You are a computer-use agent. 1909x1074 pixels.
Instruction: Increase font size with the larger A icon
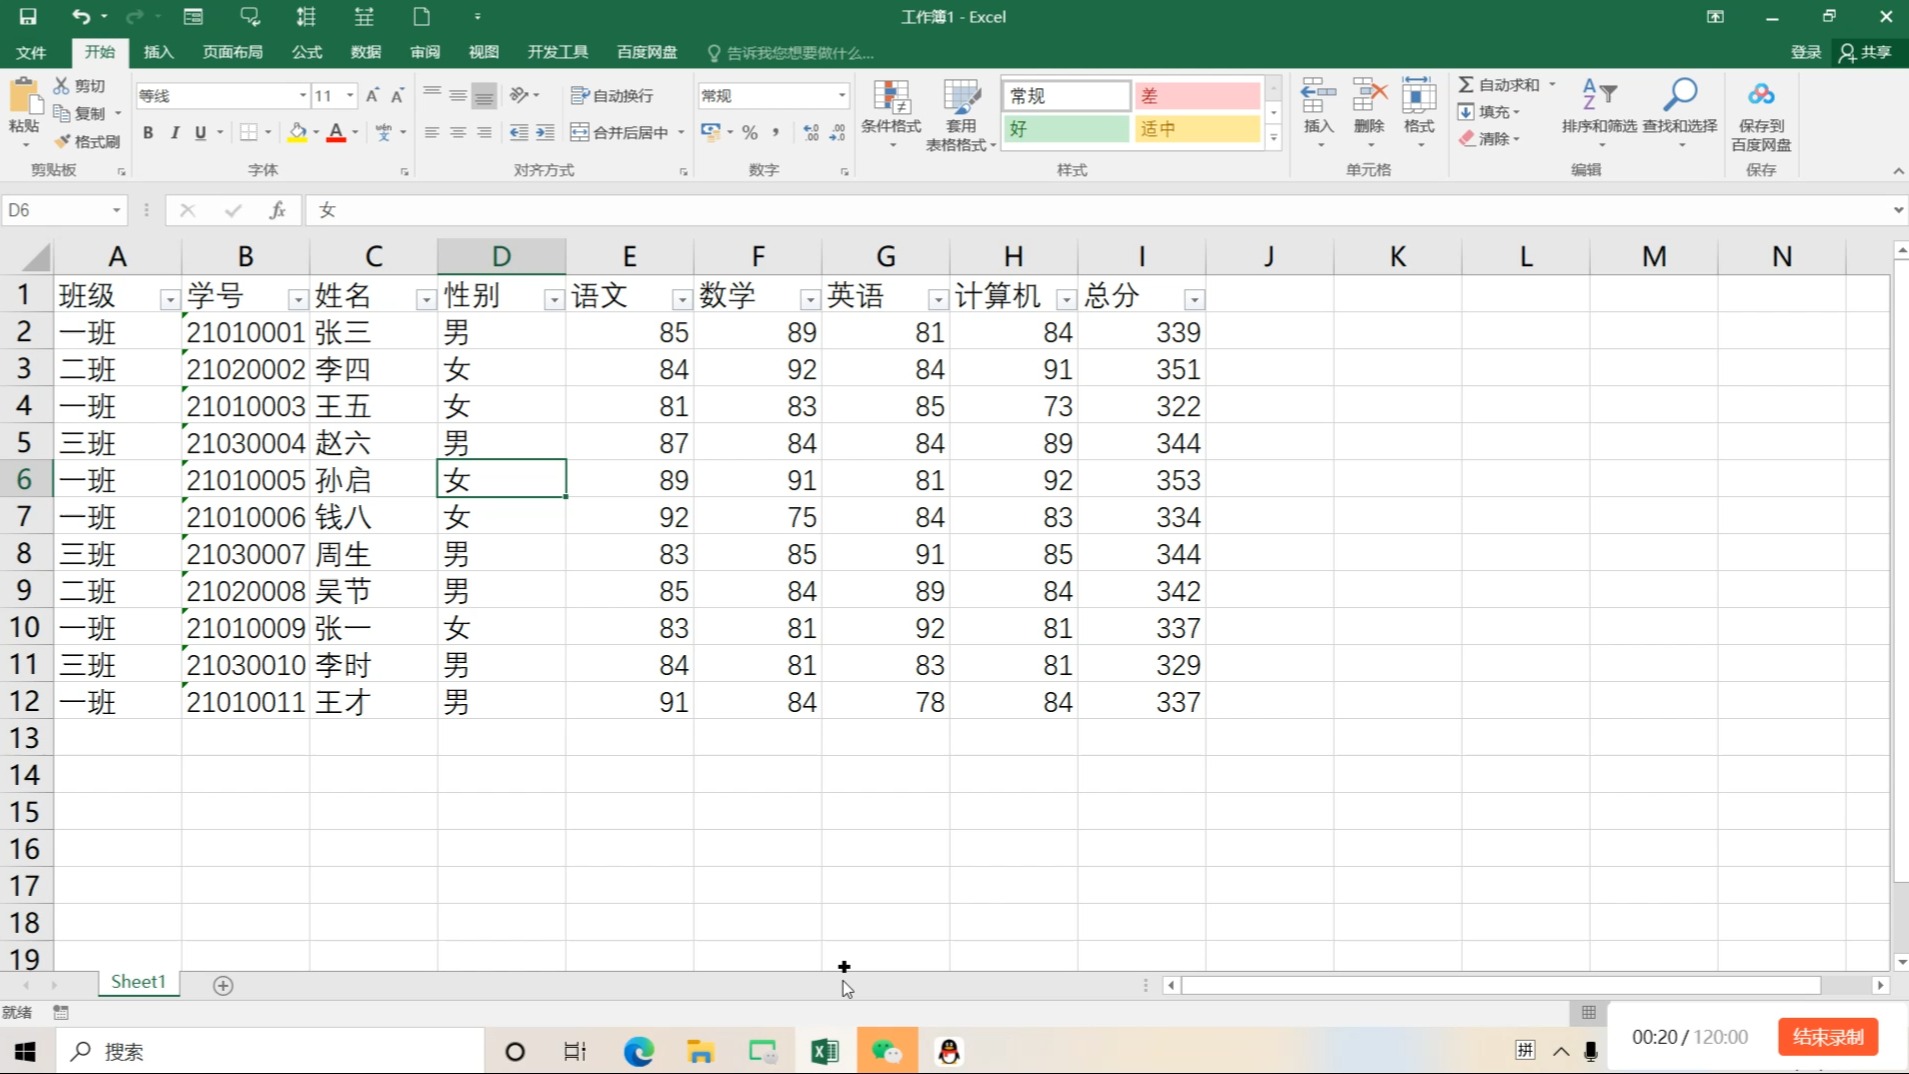point(372,95)
